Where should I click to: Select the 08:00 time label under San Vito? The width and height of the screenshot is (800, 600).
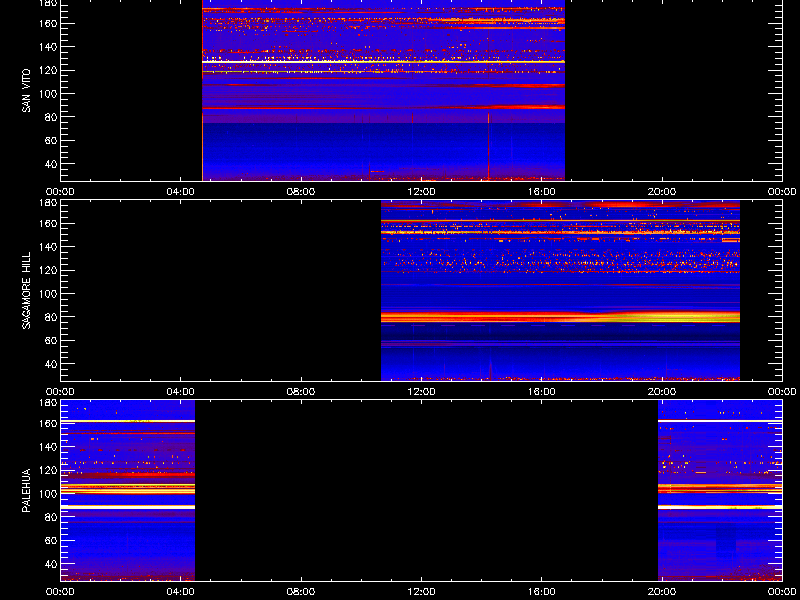(301, 192)
